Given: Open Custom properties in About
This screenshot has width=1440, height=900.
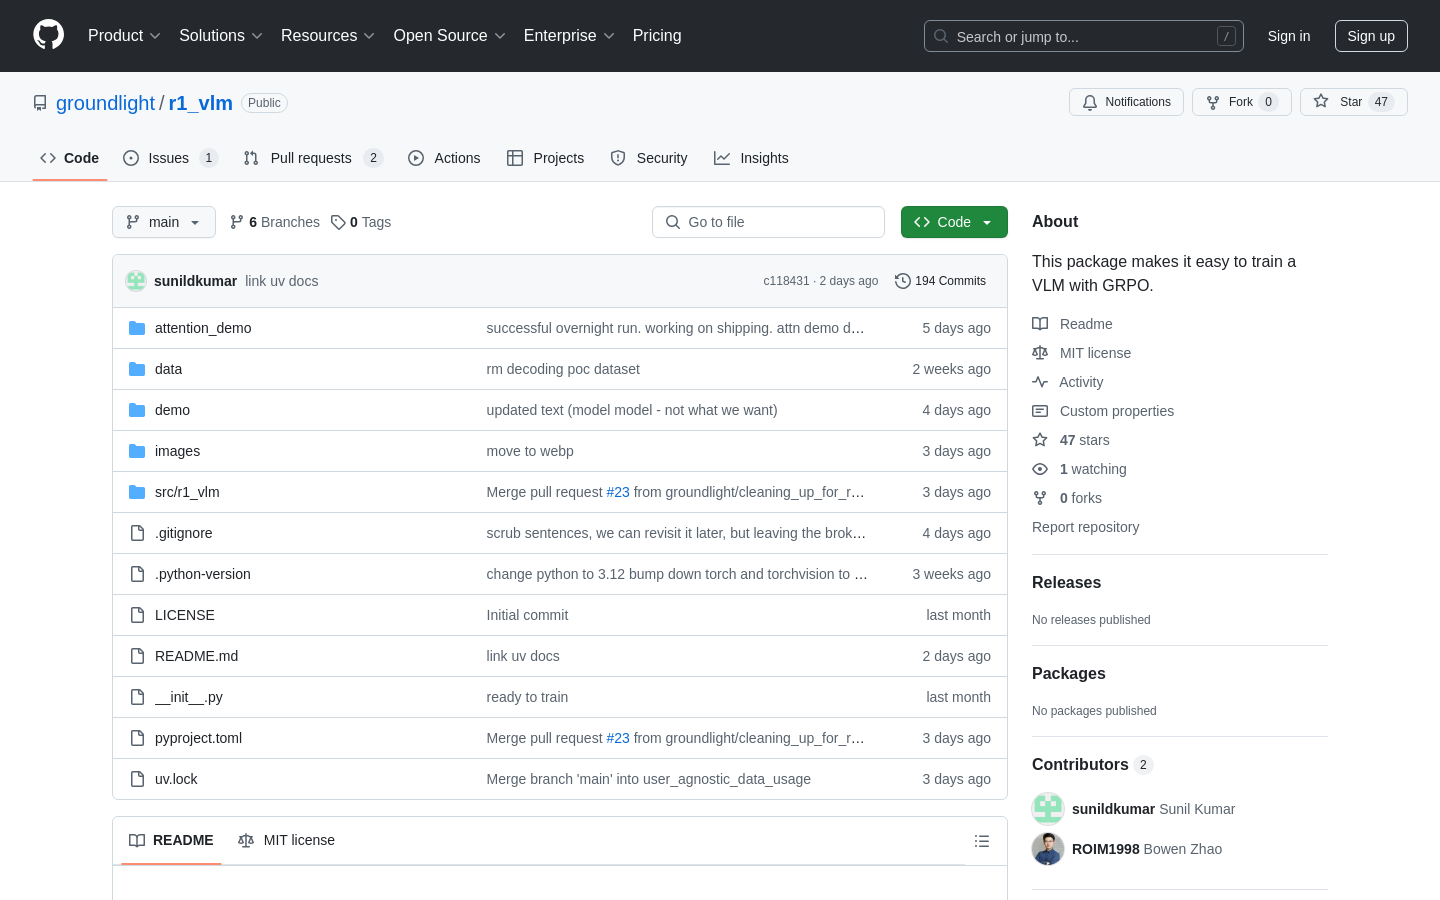Looking at the screenshot, I should [x=1103, y=411].
